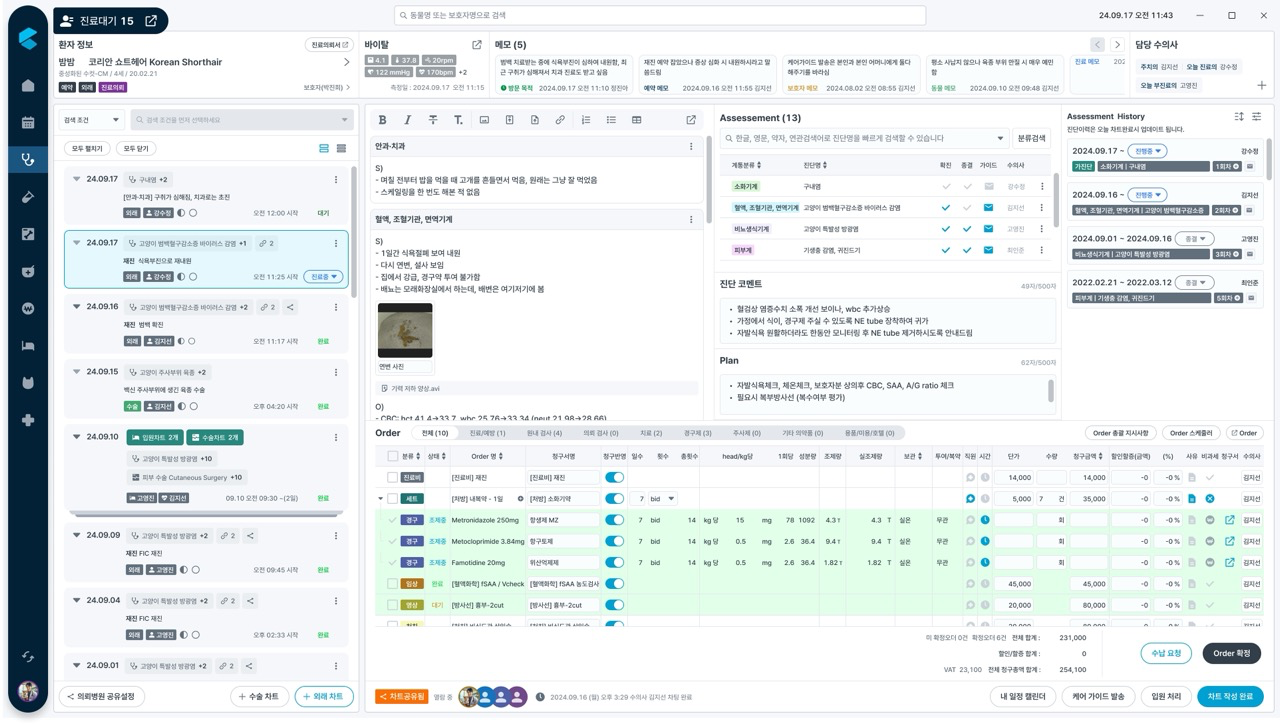Switch to the 경구제 (3) order tab
The width and height of the screenshot is (1280, 726).
point(698,433)
